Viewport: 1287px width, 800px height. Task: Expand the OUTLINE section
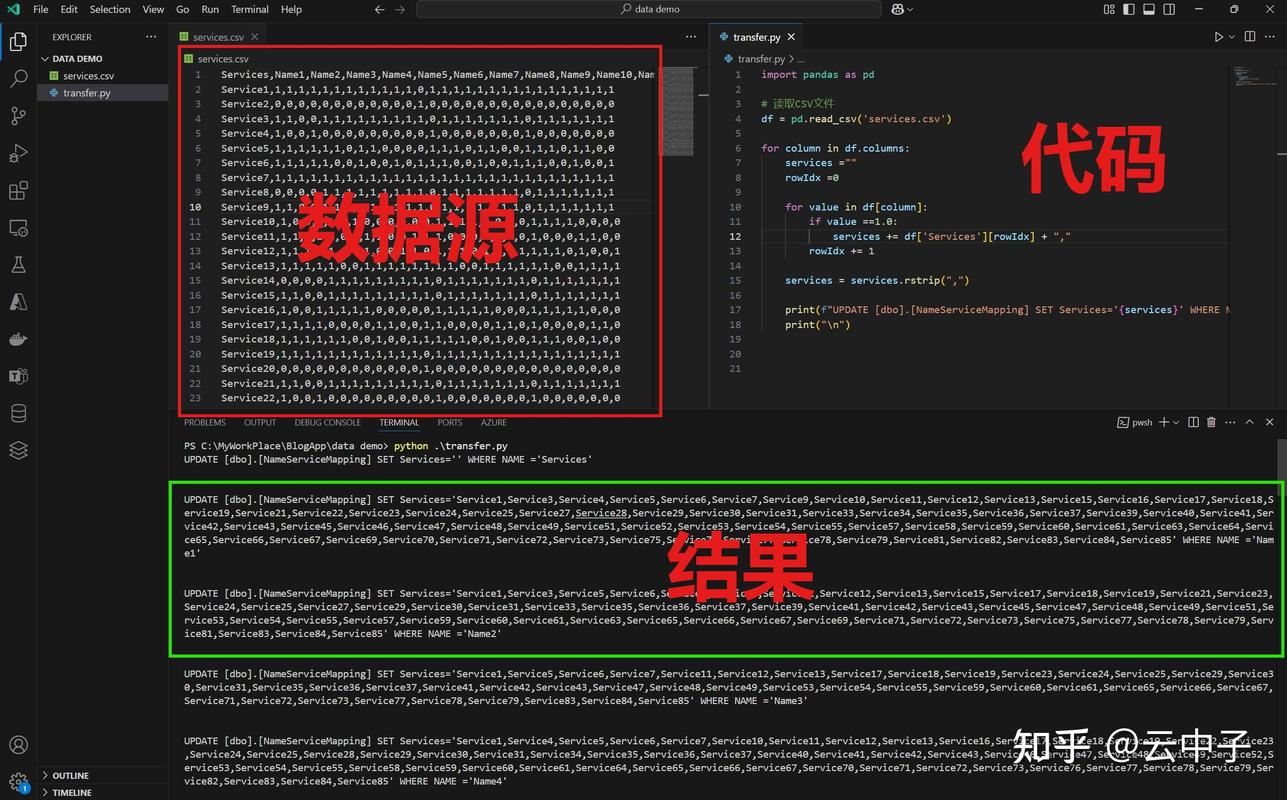[x=70, y=775]
